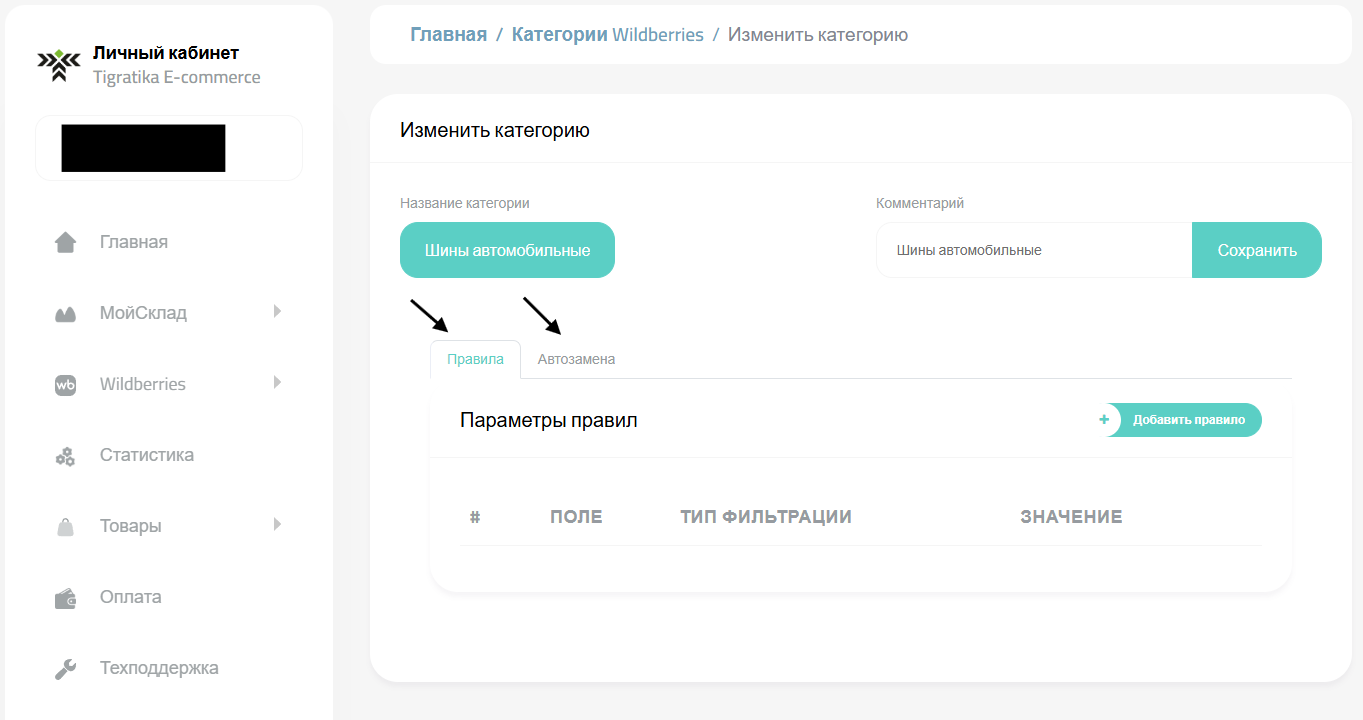Open Техподдержка in the sidebar
This screenshot has width=1363, height=720.
(x=159, y=668)
